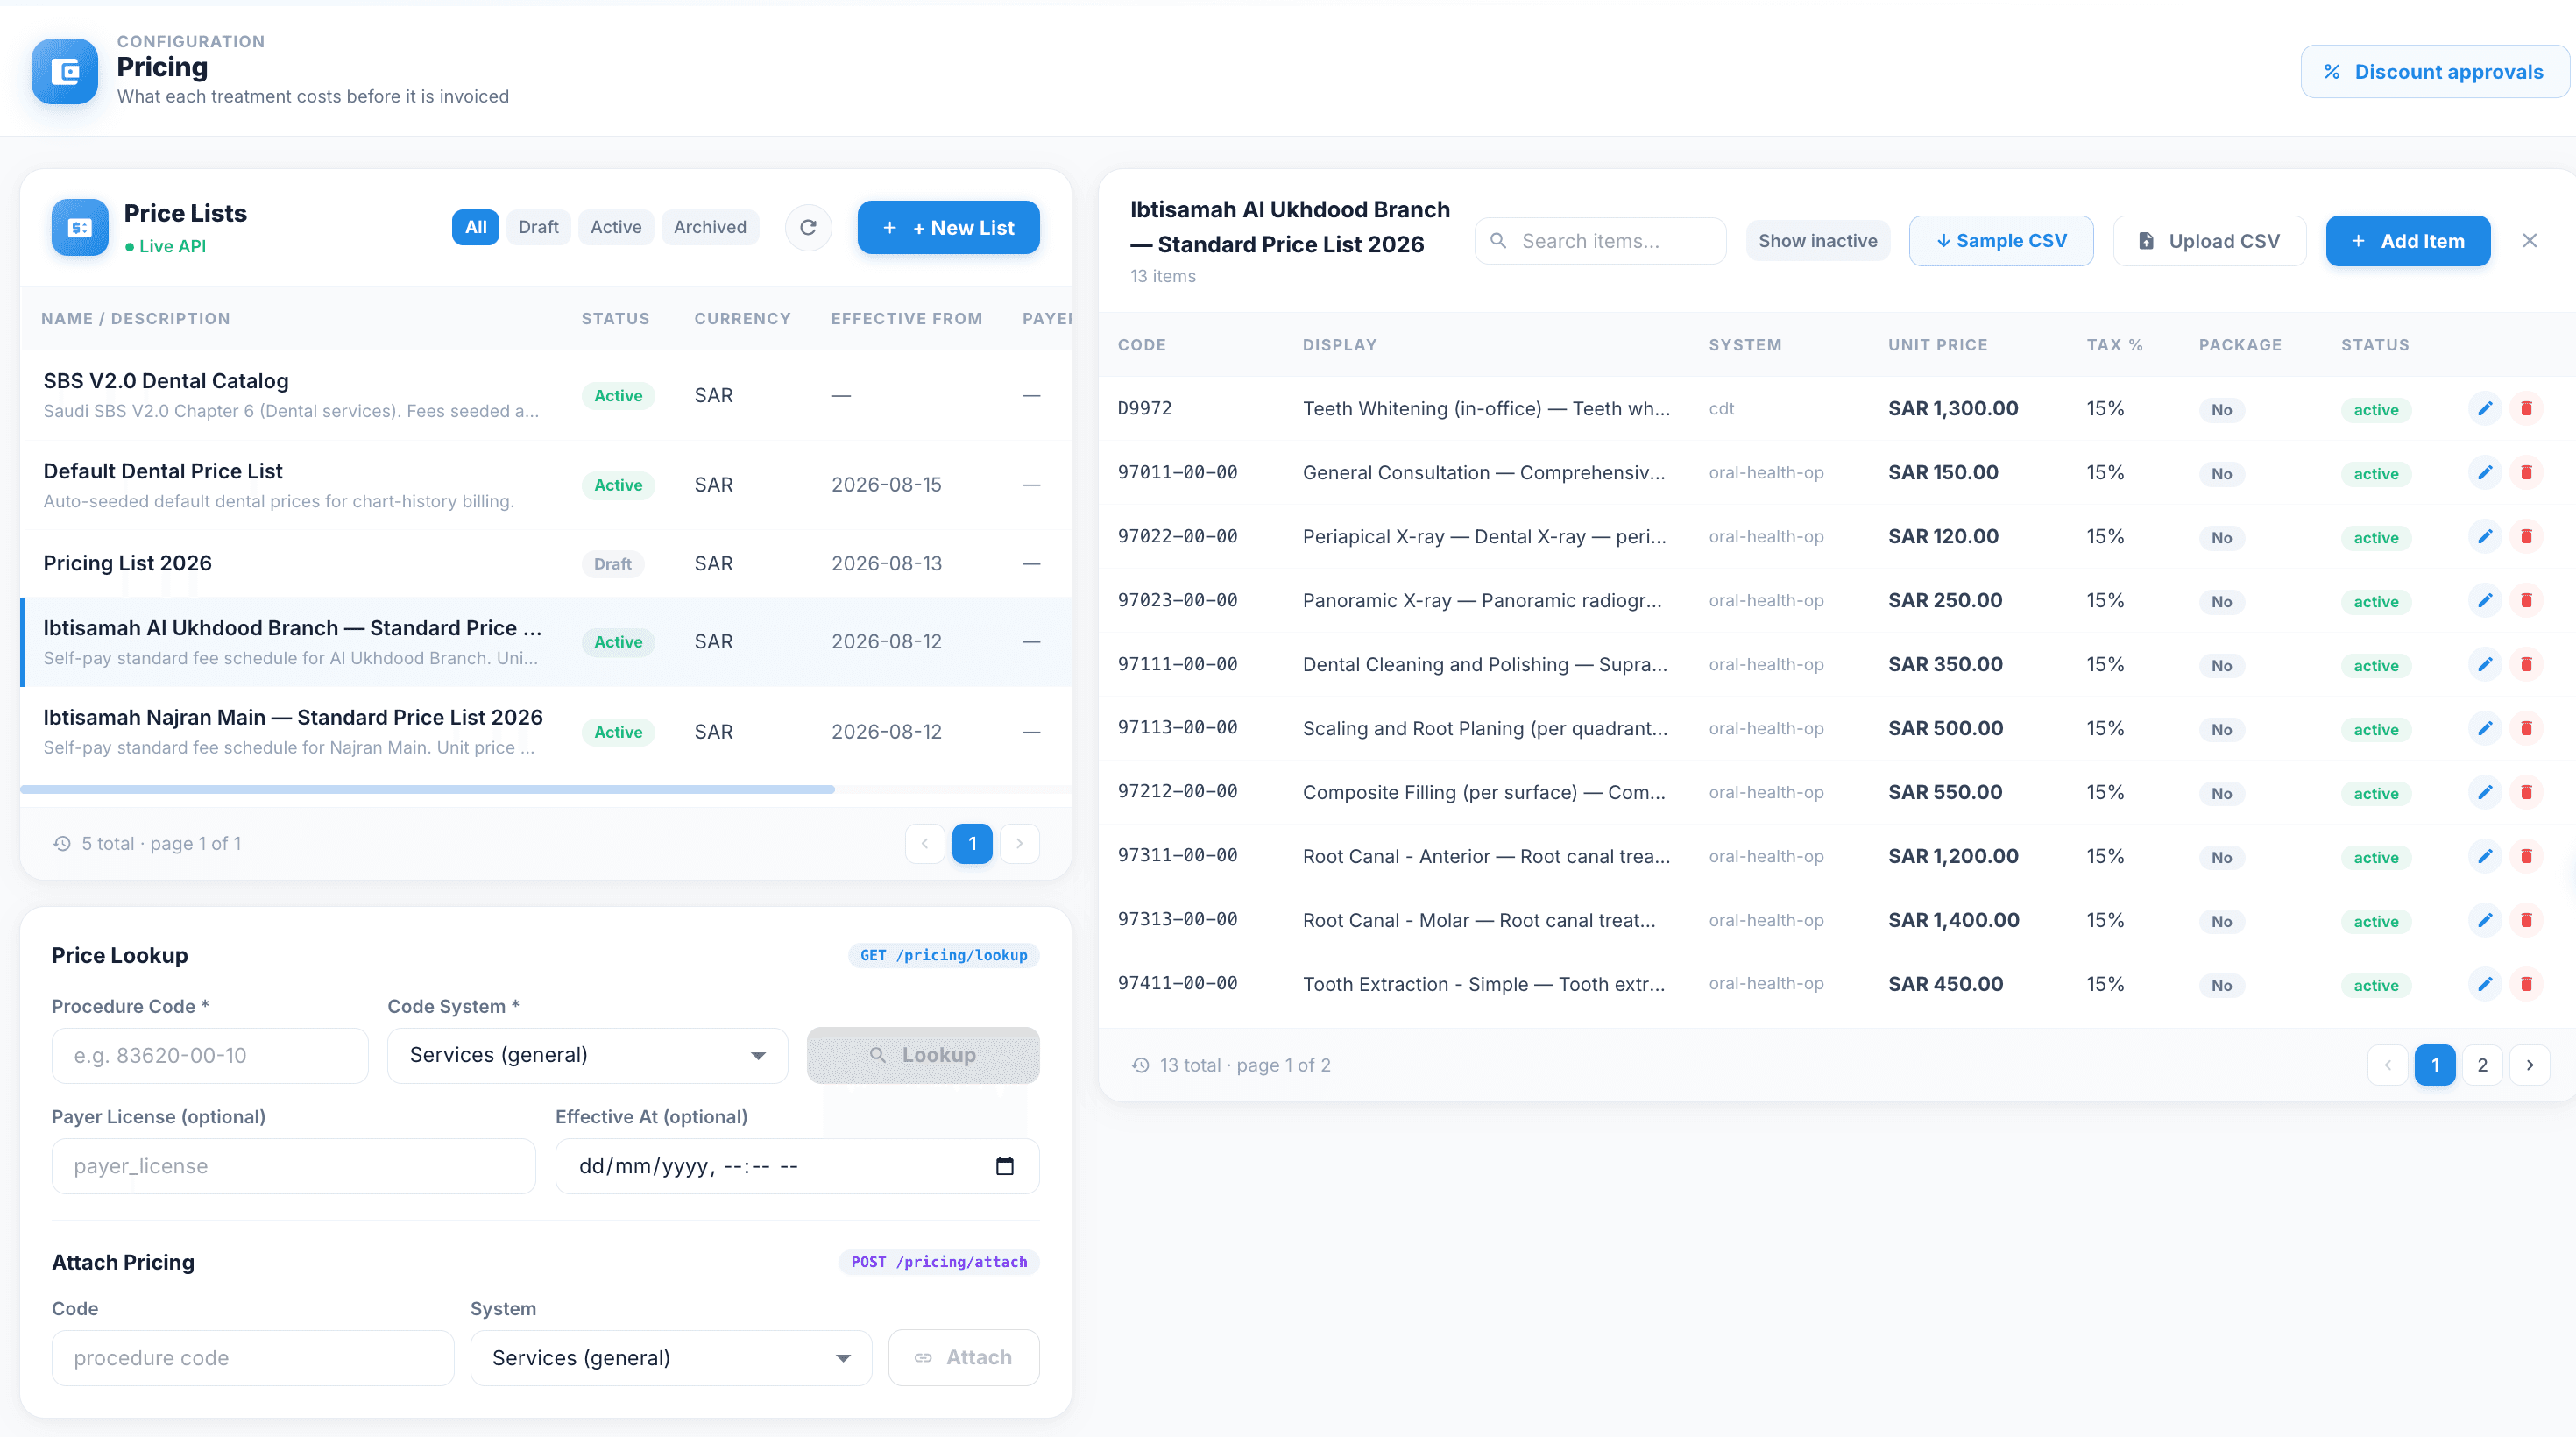Open System dropdown in Attach Pricing
The width and height of the screenshot is (2576, 1437).
pos(671,1358)
